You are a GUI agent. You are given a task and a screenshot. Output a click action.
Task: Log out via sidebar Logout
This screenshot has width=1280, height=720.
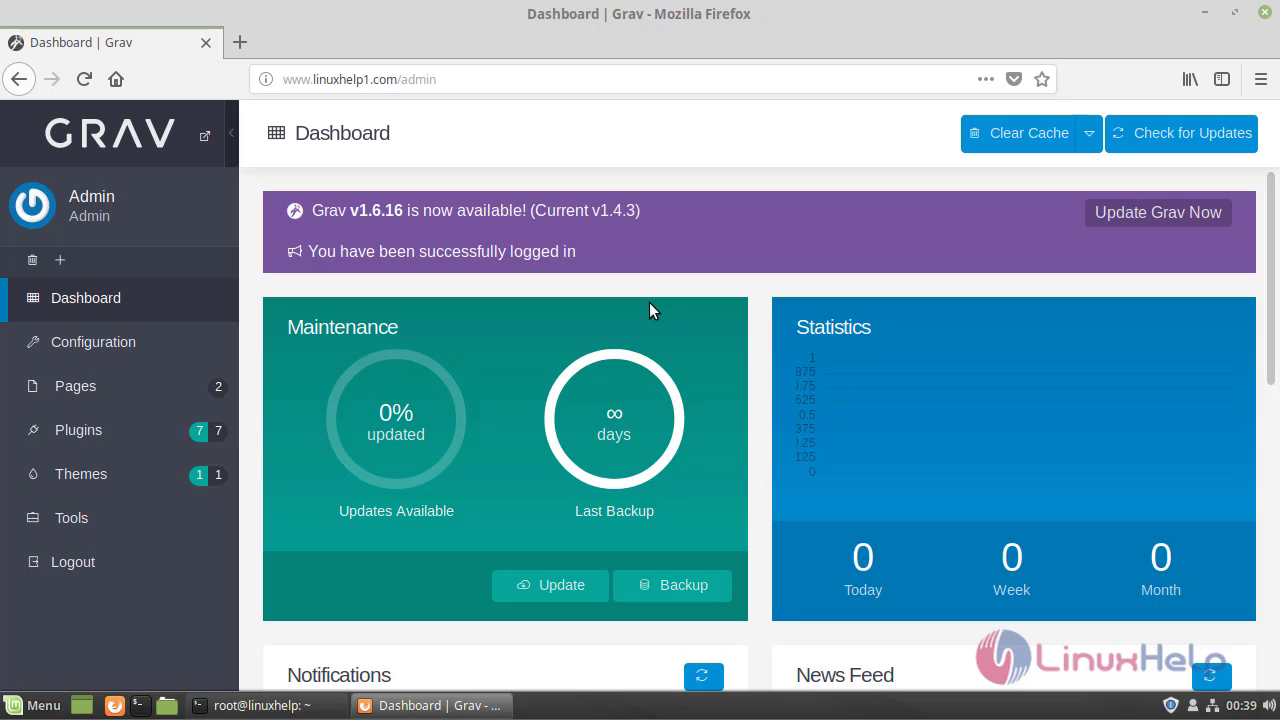pos(119,562)
